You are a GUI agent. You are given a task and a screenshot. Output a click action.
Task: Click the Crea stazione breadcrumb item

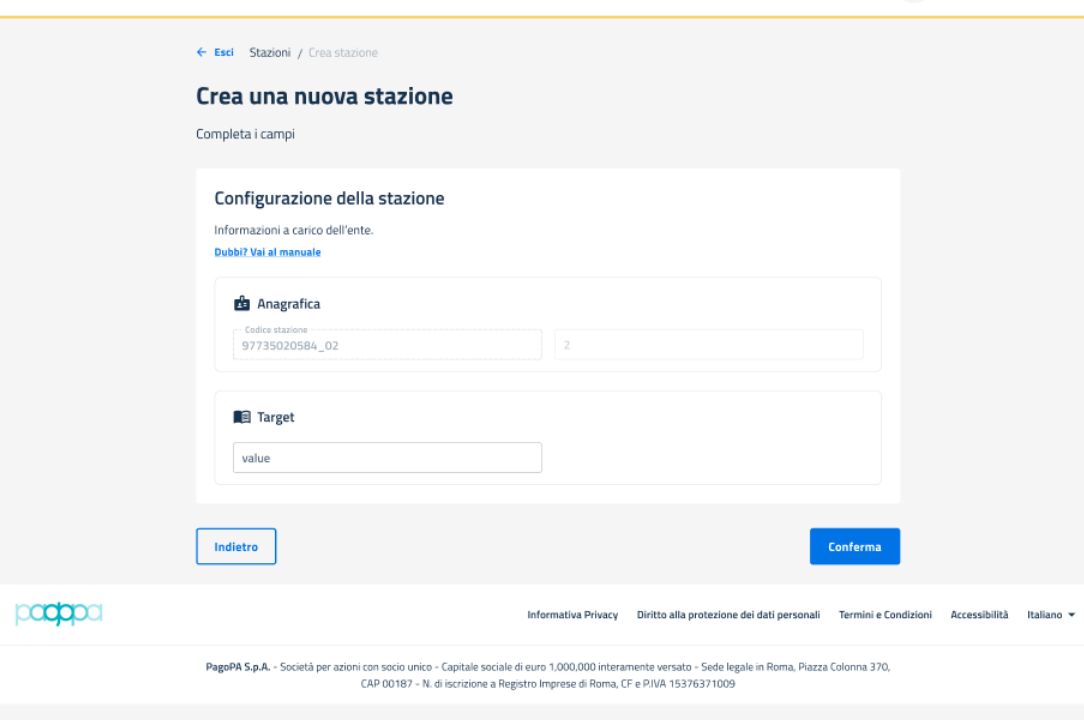[x=343, y=52]
